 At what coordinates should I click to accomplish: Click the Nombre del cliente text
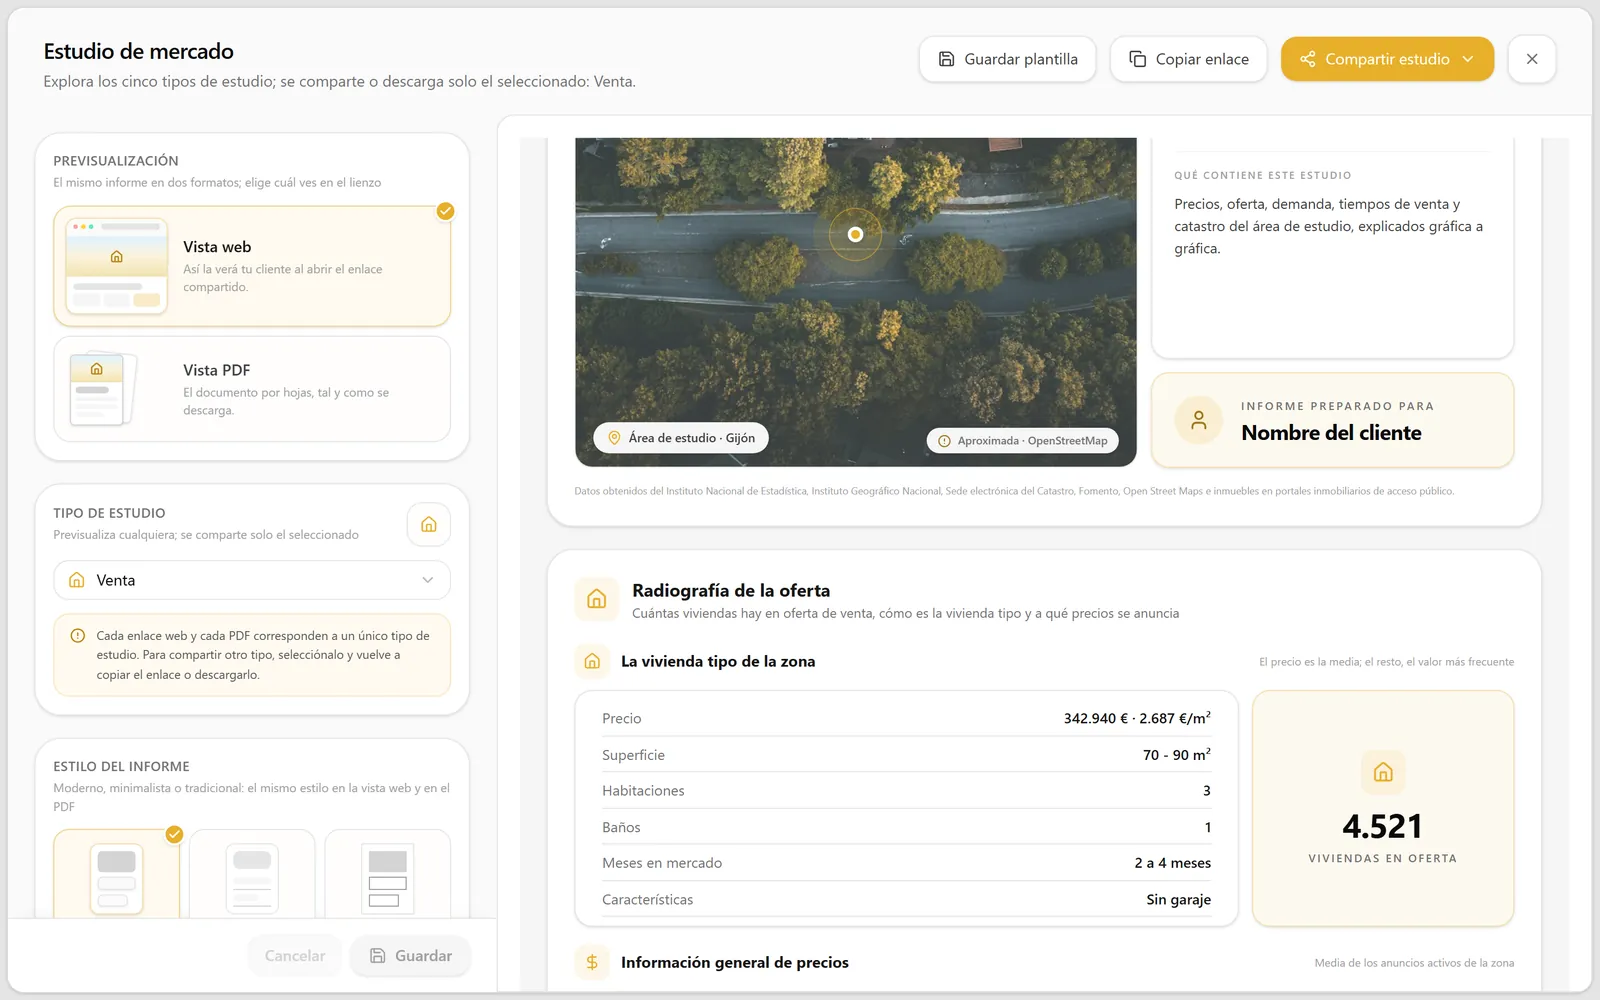(x=1331, y=433)
